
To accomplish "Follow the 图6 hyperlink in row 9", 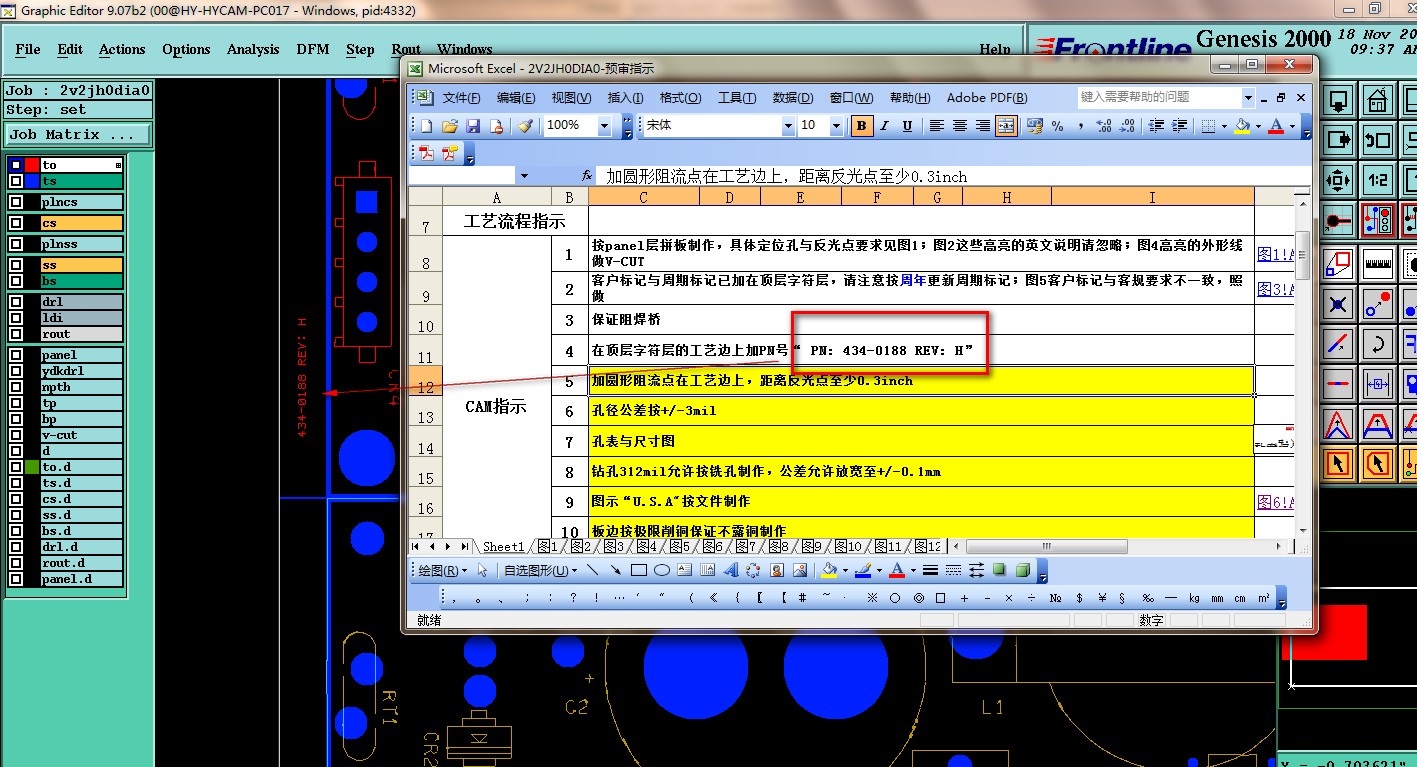I will click(1275, 502).
